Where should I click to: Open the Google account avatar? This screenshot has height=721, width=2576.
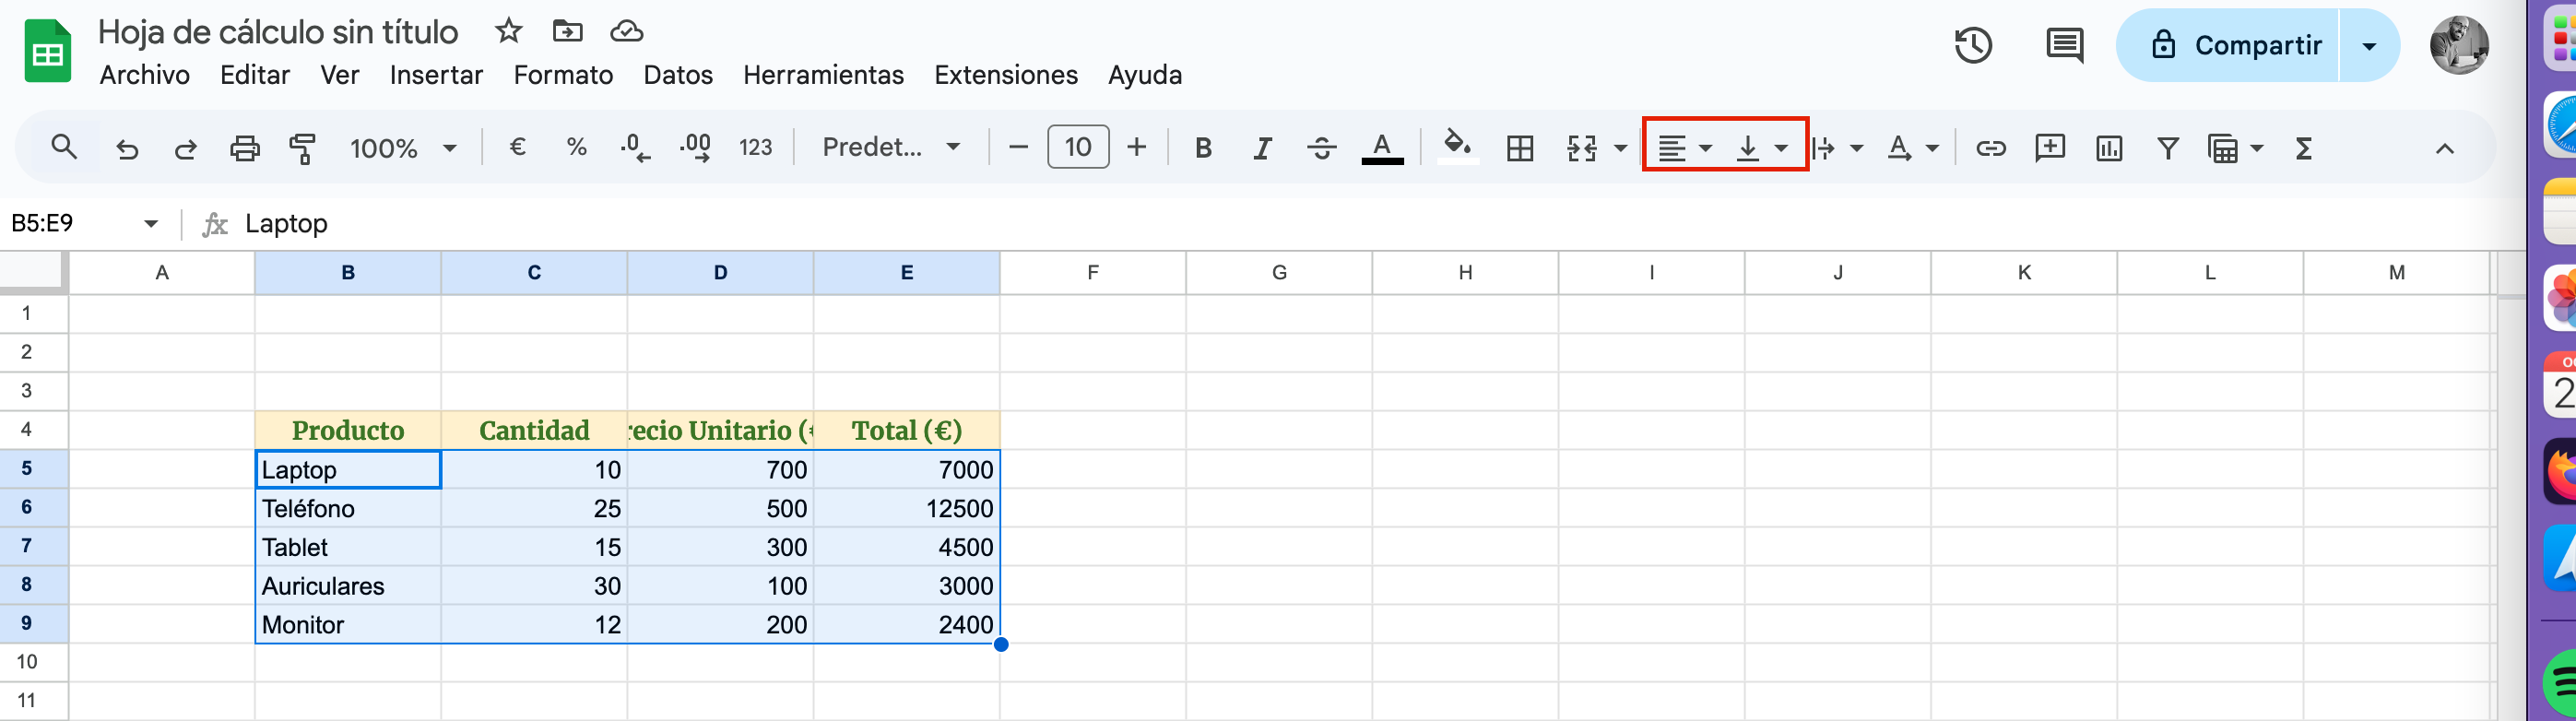(2459, 46)
